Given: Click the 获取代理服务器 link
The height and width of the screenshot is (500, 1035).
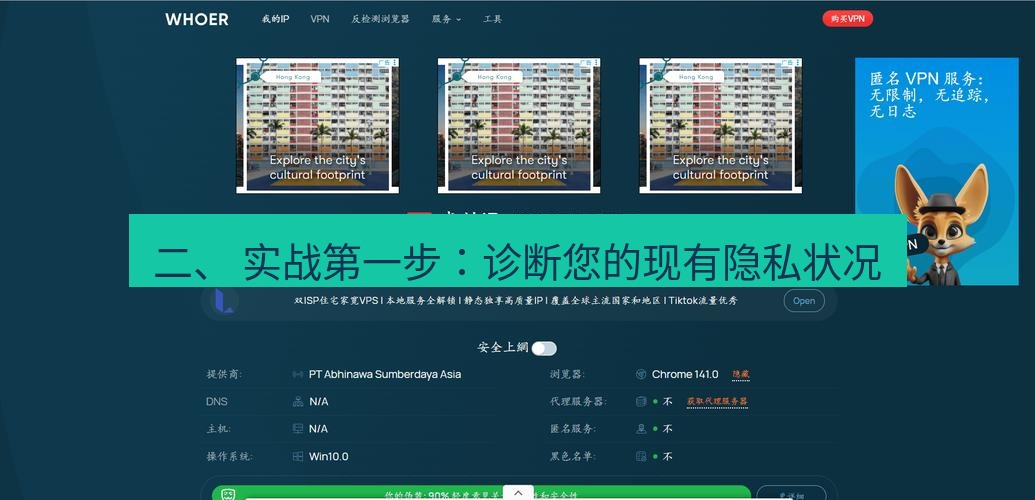Looking at the screenshot, I should point(717,402).
